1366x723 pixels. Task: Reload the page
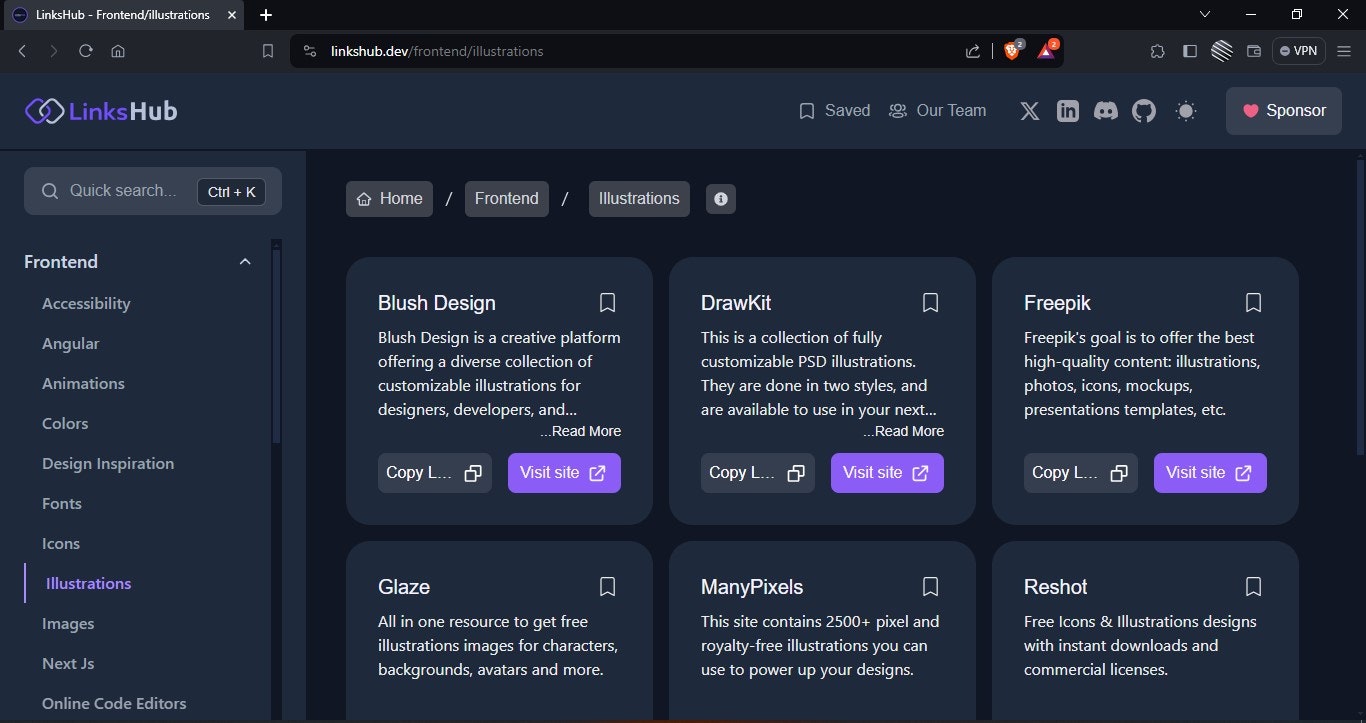86,51
